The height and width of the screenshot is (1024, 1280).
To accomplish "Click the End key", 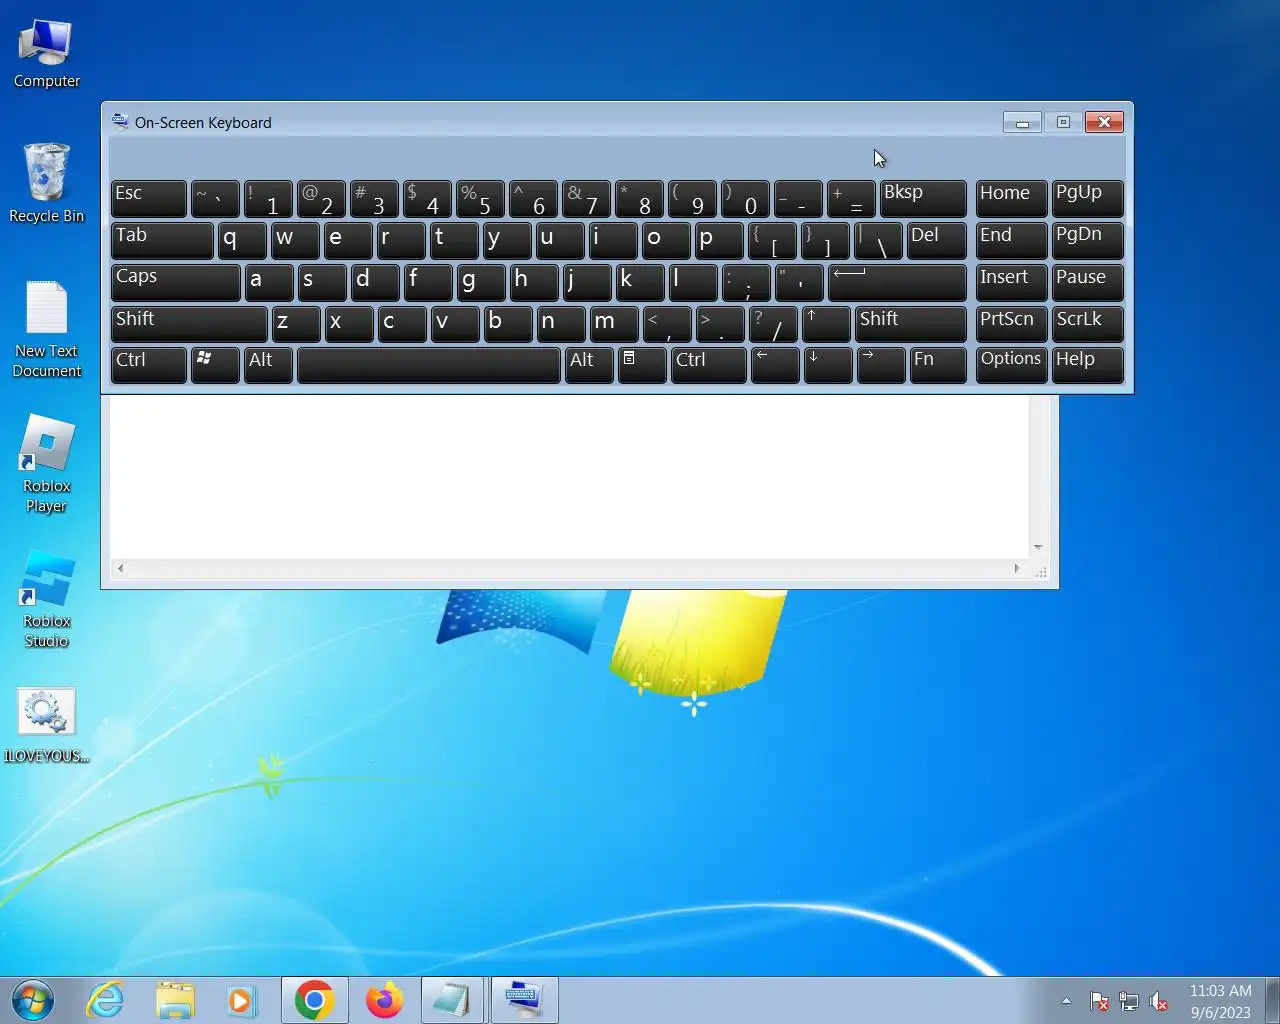I will tap(1012, 241).
